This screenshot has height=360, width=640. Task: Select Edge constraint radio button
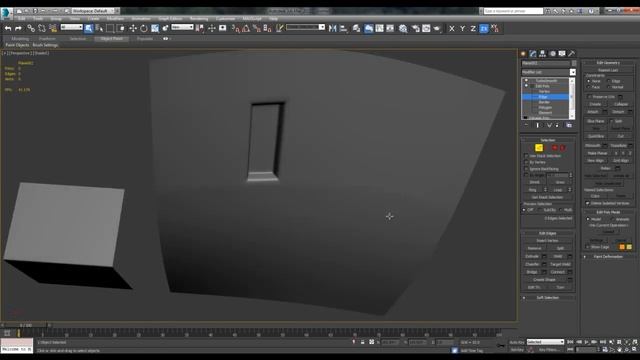click(609, 81)
